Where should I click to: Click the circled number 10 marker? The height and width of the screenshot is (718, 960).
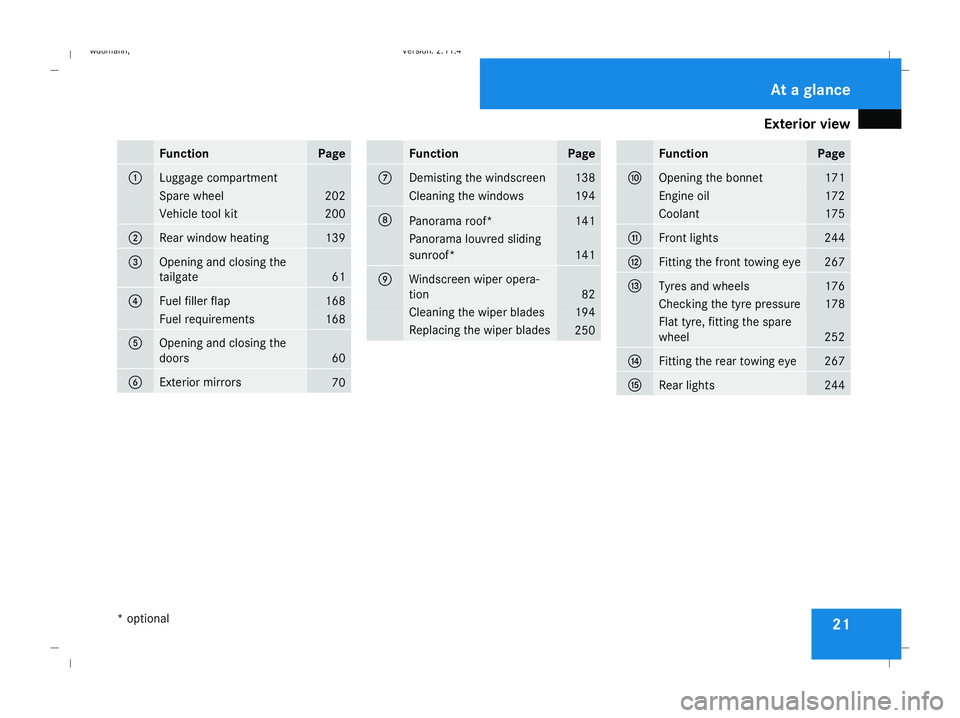[635, 178]
